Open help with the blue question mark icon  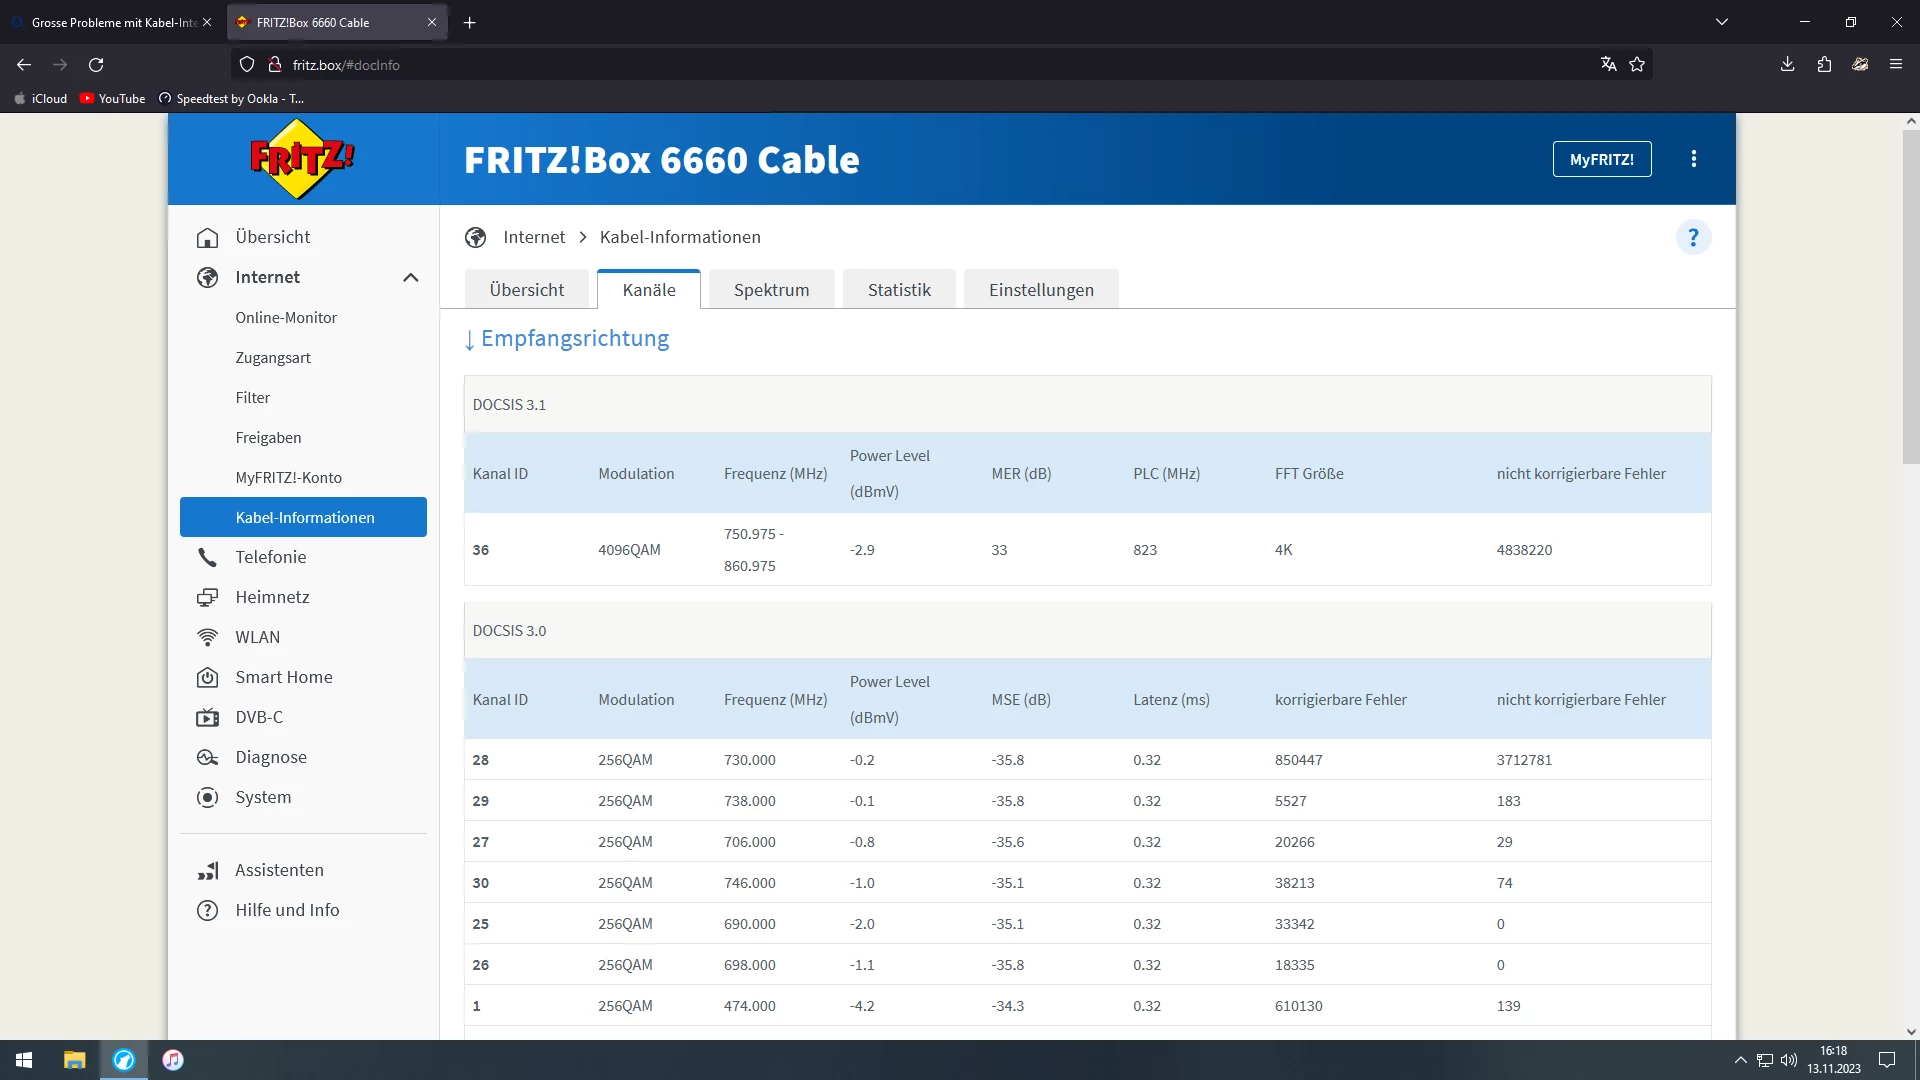(x=1693, y=237)
